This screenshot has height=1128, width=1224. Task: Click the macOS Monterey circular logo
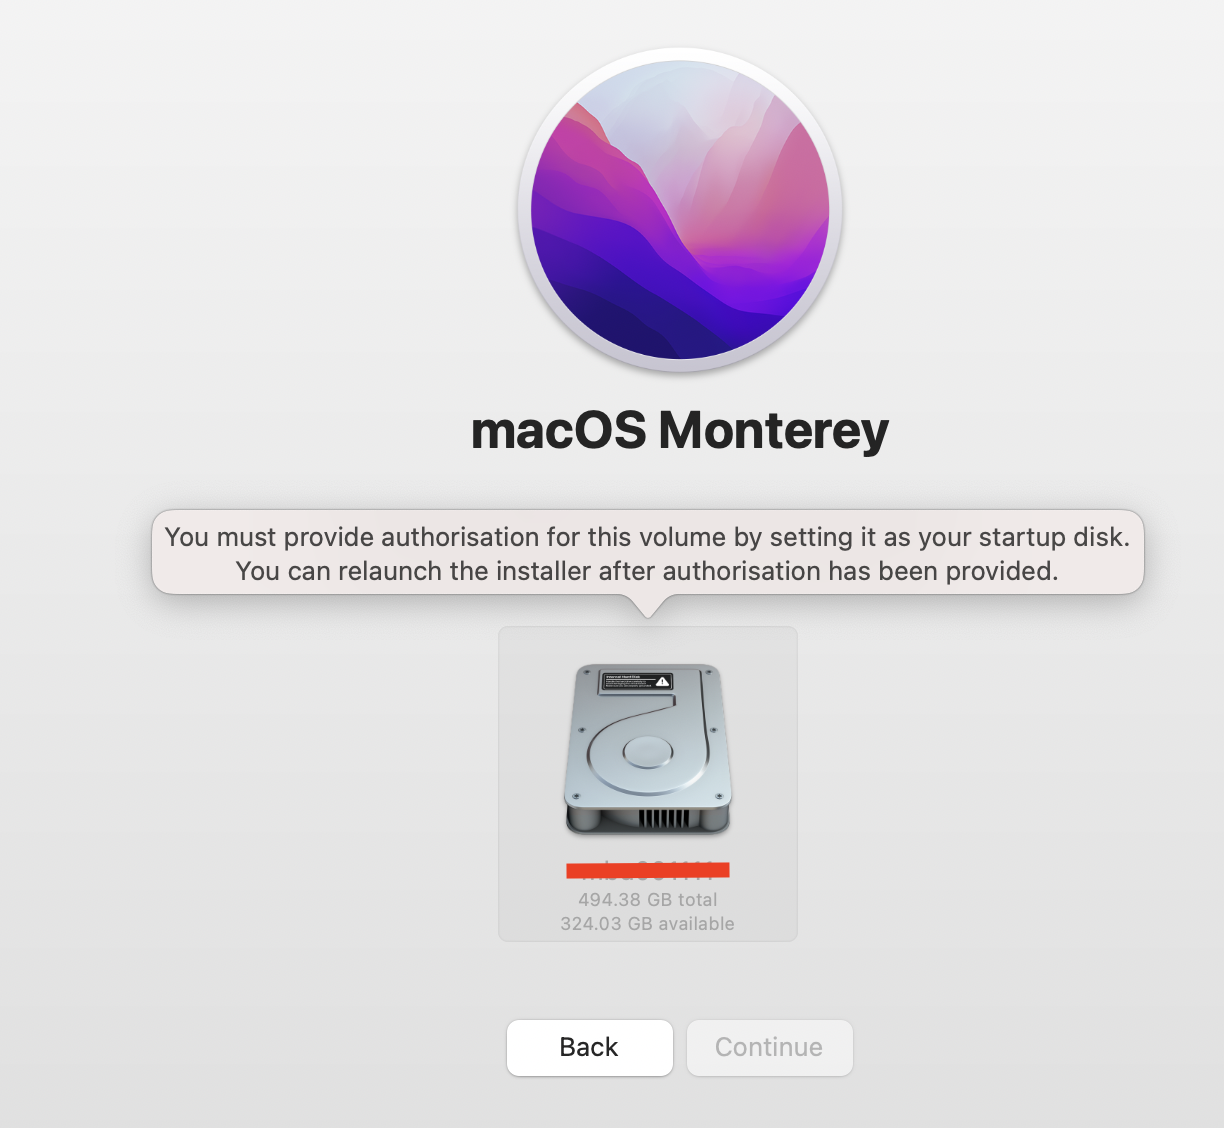680,210
